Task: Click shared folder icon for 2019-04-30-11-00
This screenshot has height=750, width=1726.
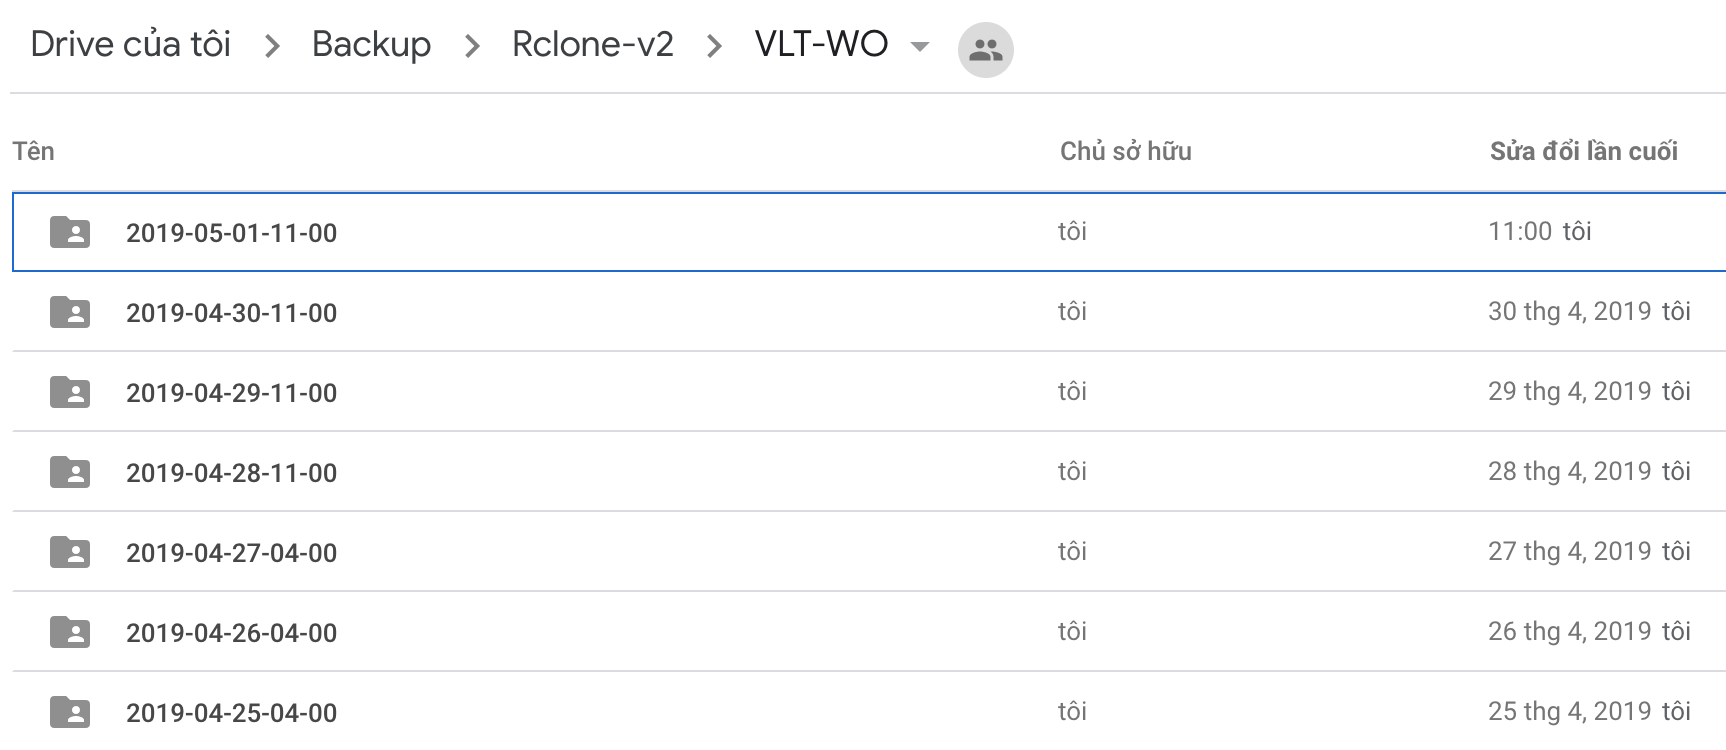Action: tap(70, 312)
